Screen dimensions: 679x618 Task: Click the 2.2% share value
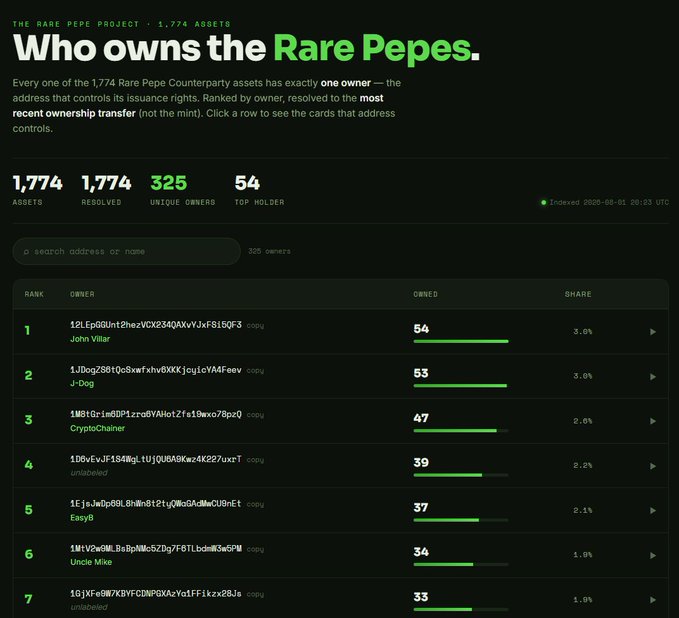click(x=582, y=466)
